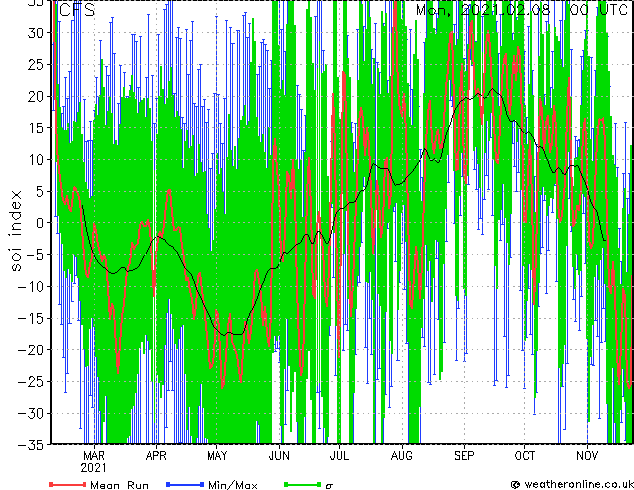Click the 30 y-axis value

point(36,33)
